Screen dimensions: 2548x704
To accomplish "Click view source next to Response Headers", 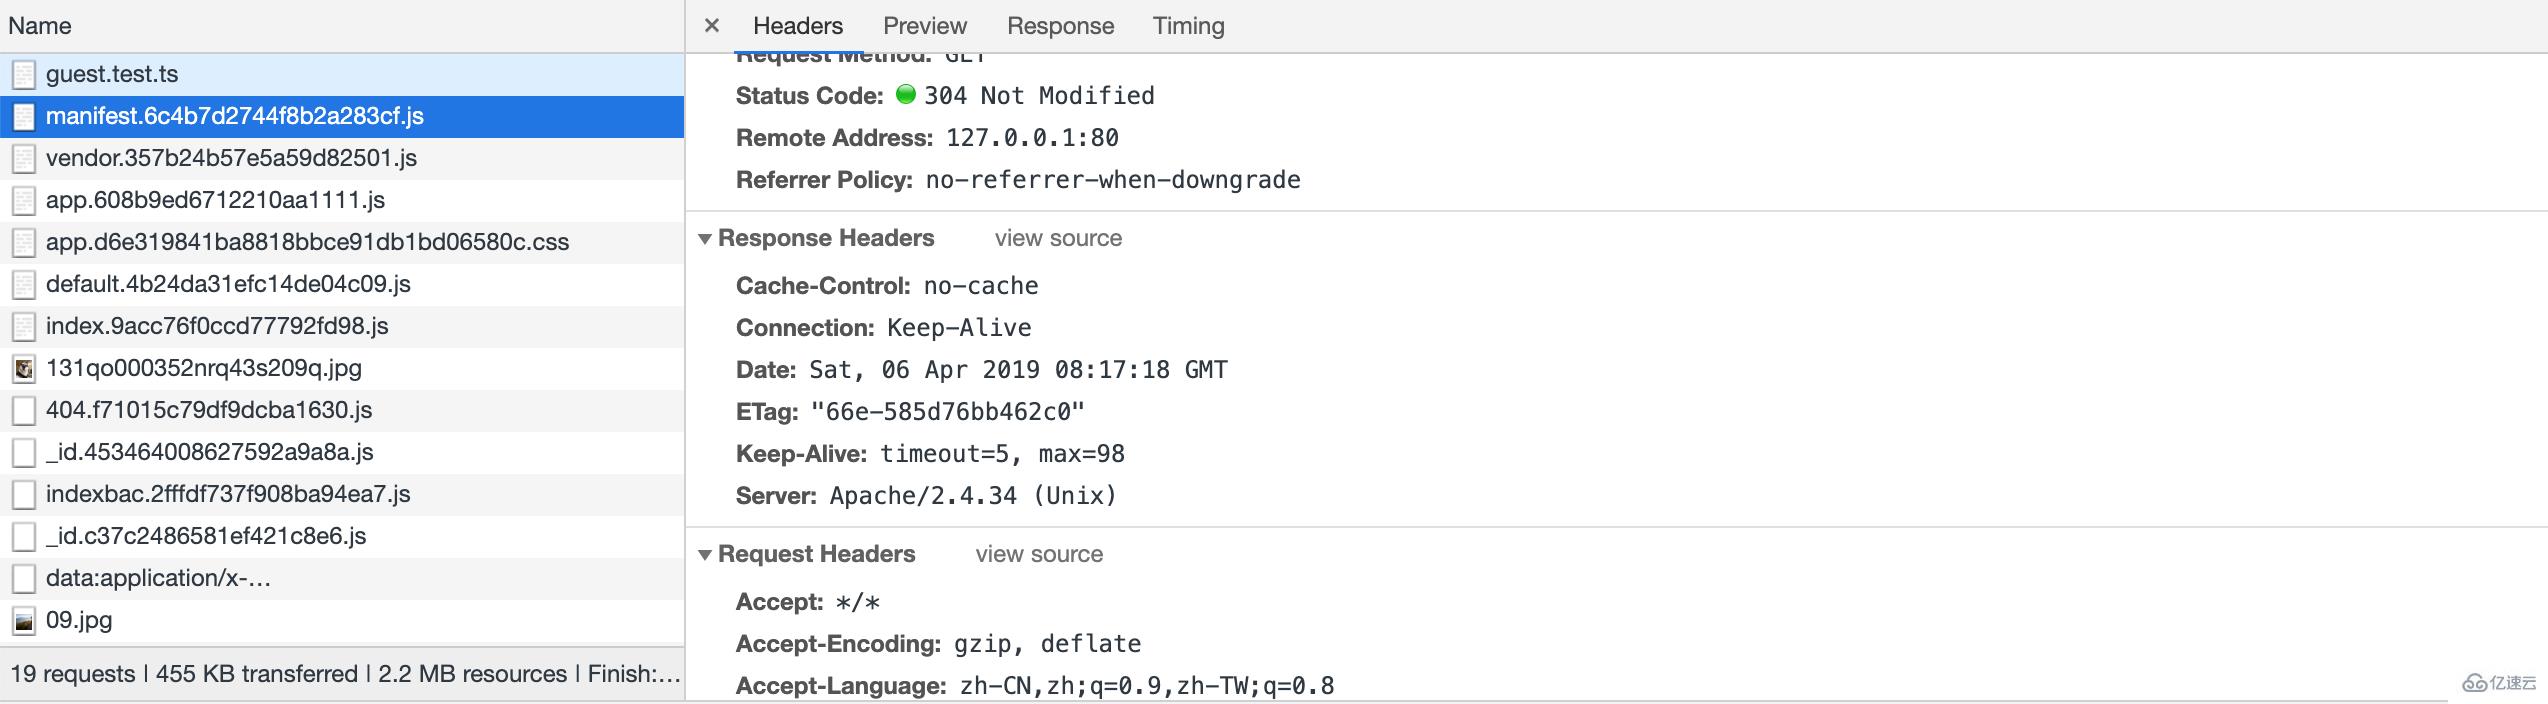I will pos(1058,238).
